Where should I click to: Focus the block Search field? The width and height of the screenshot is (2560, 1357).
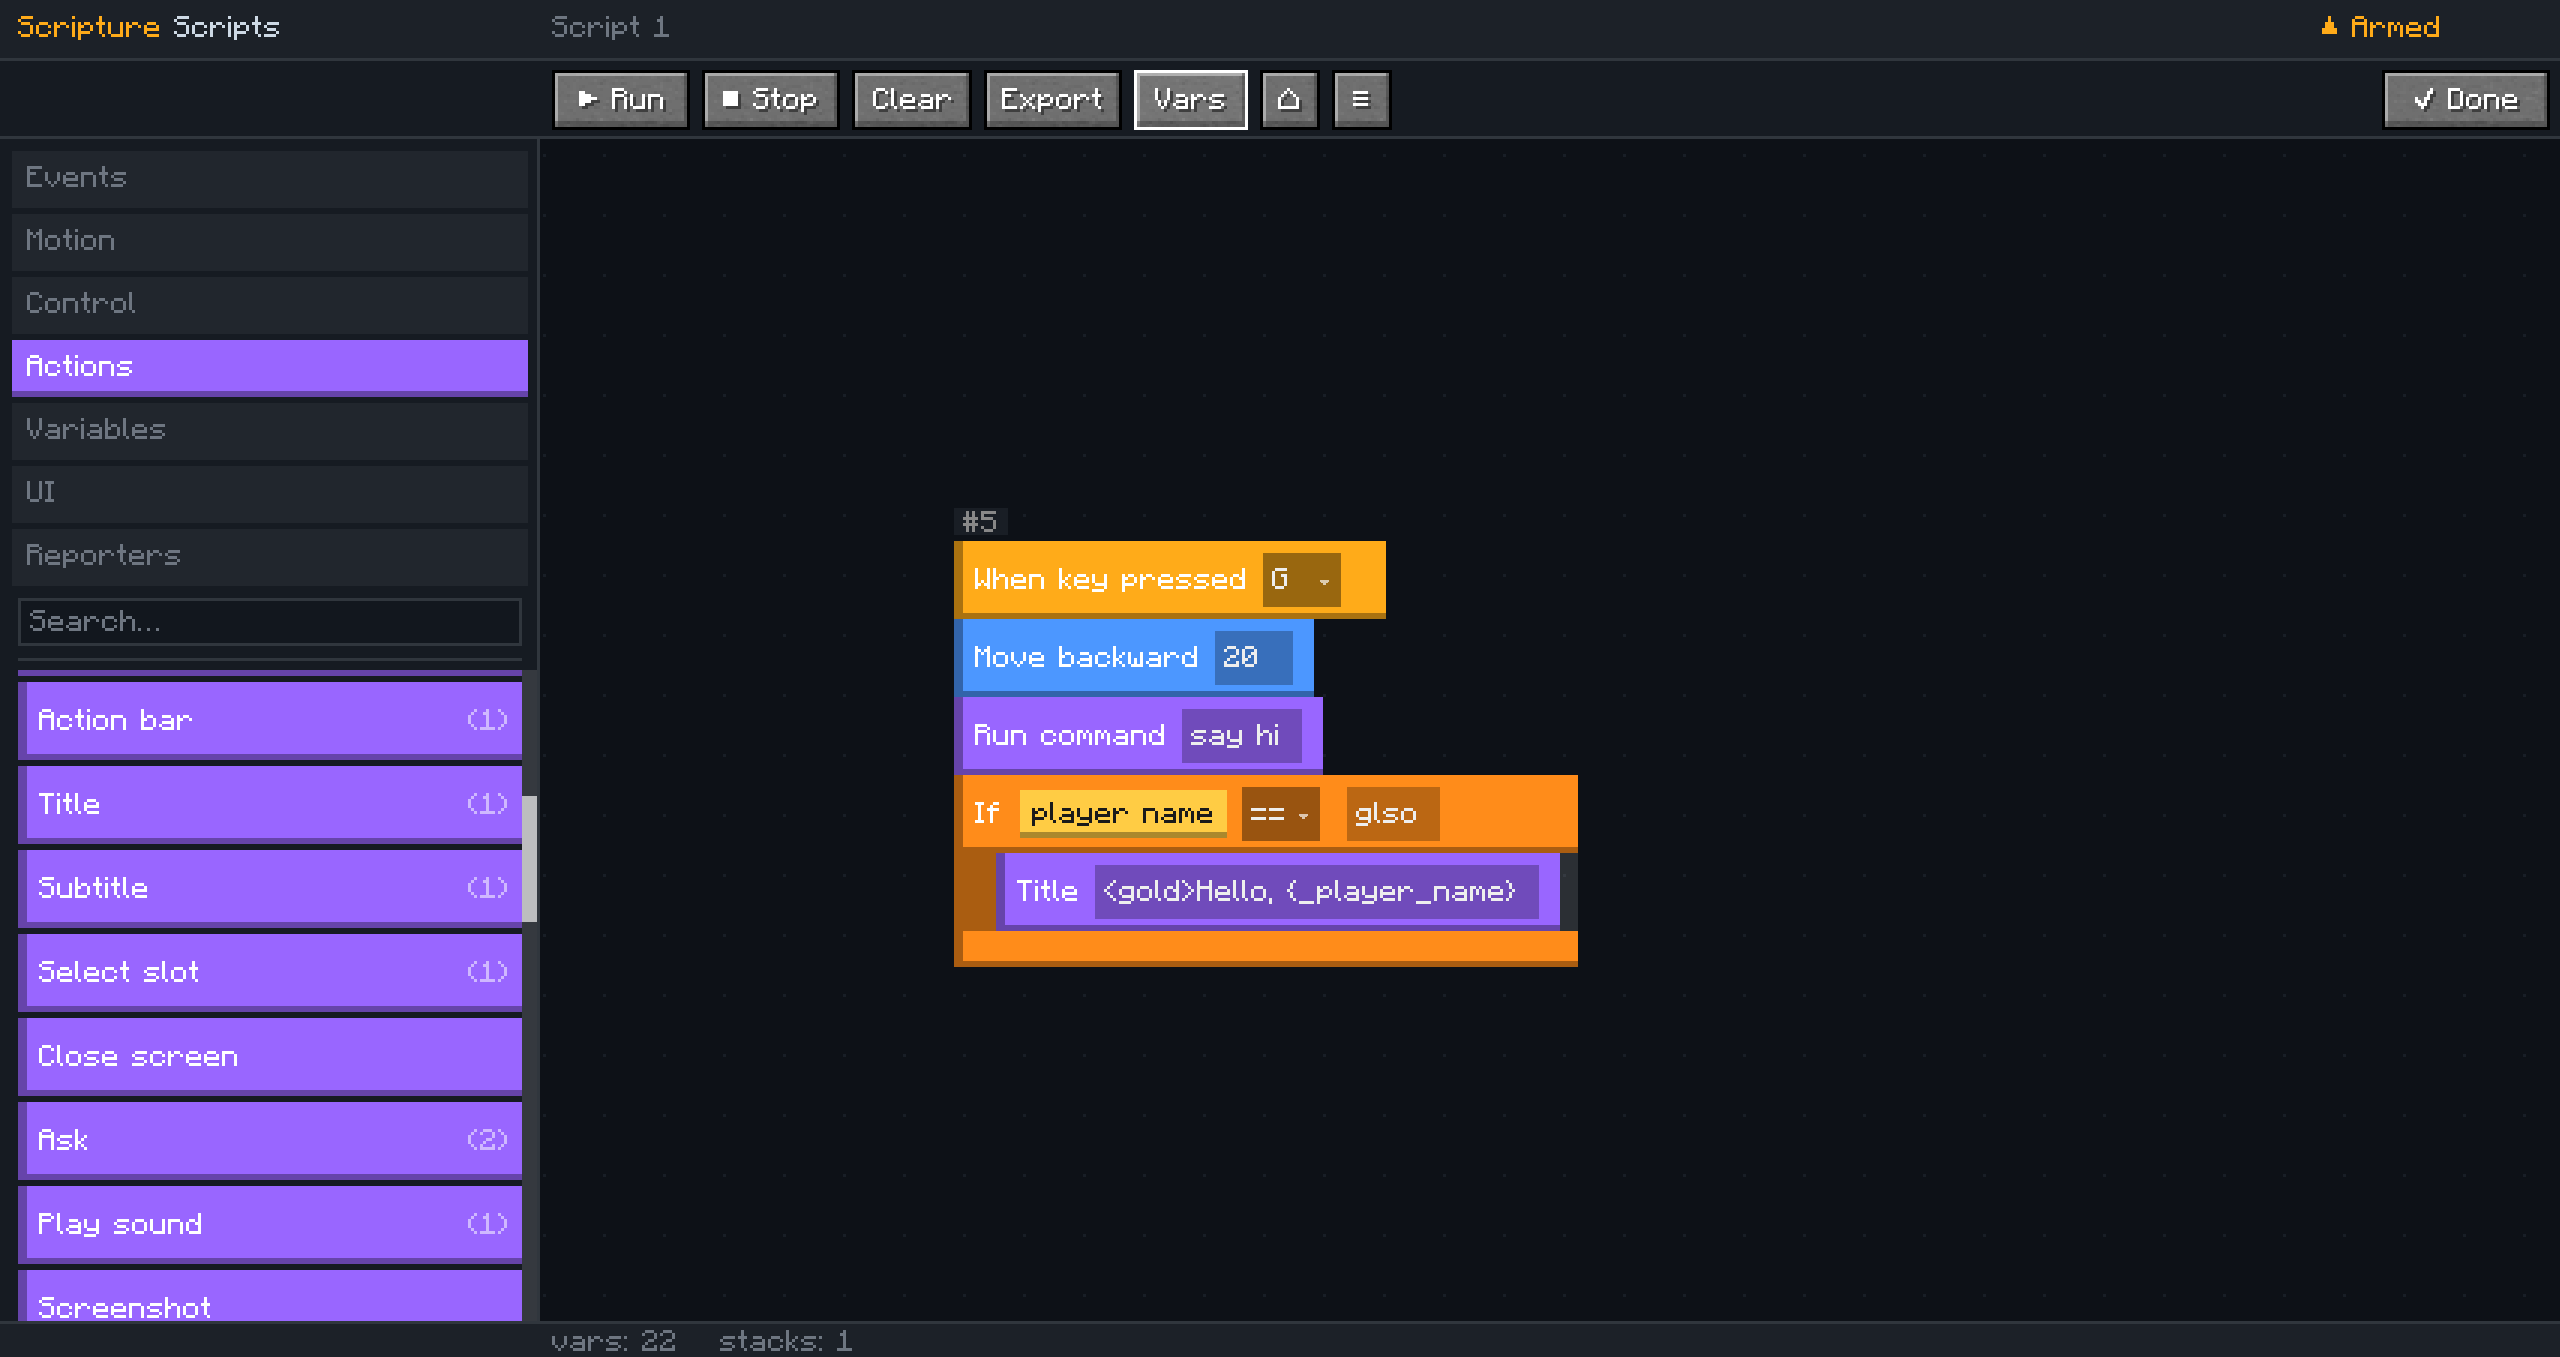click(270, 621)
